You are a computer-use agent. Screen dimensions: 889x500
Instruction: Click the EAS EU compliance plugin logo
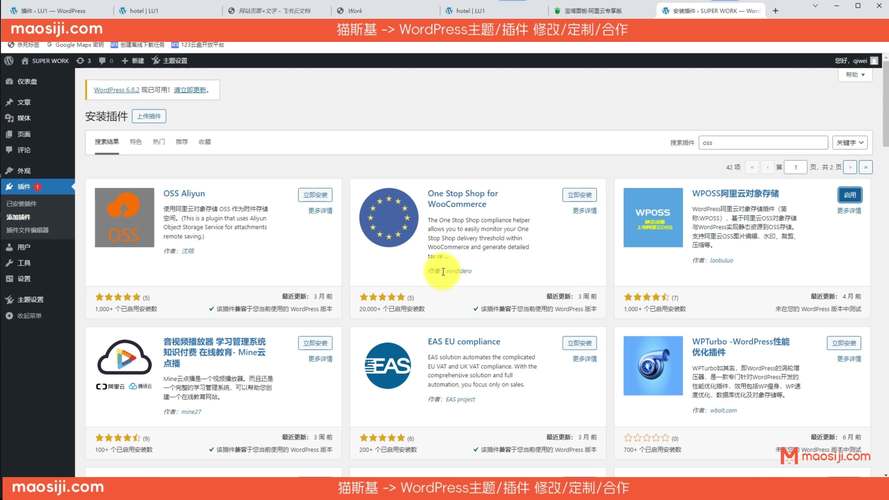pos(388,365)
